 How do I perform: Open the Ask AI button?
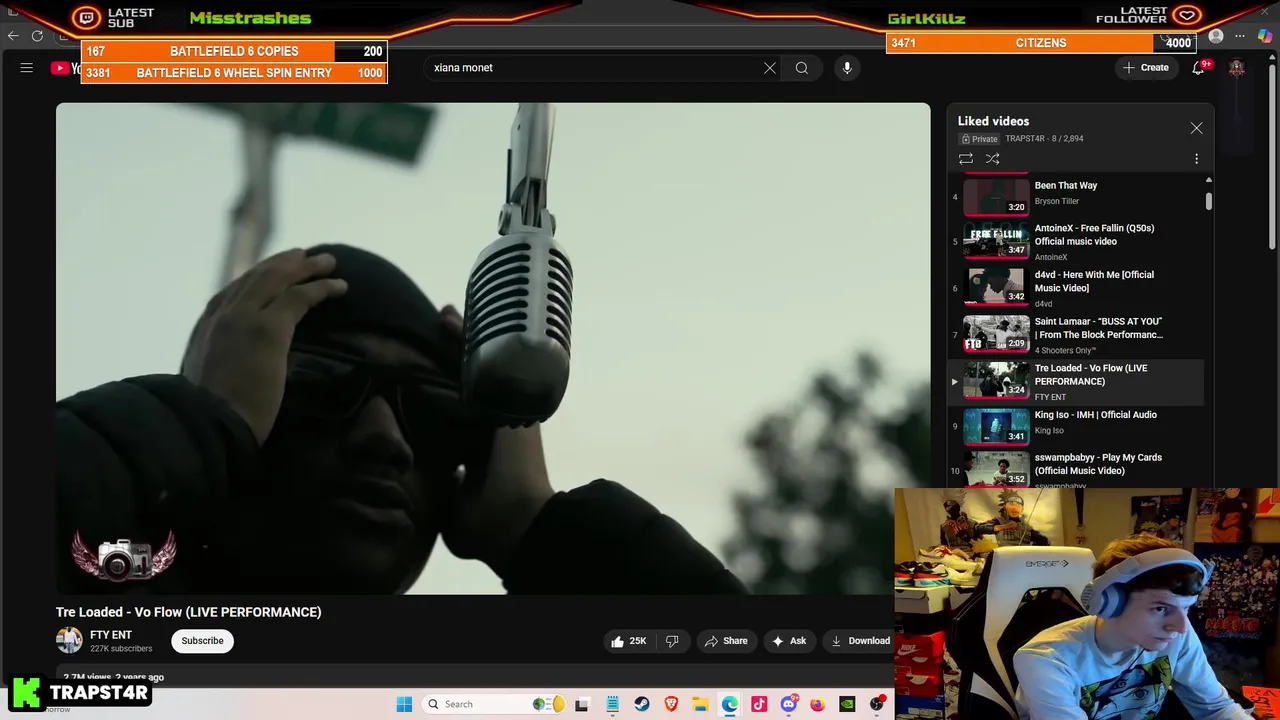click(789, 641)
